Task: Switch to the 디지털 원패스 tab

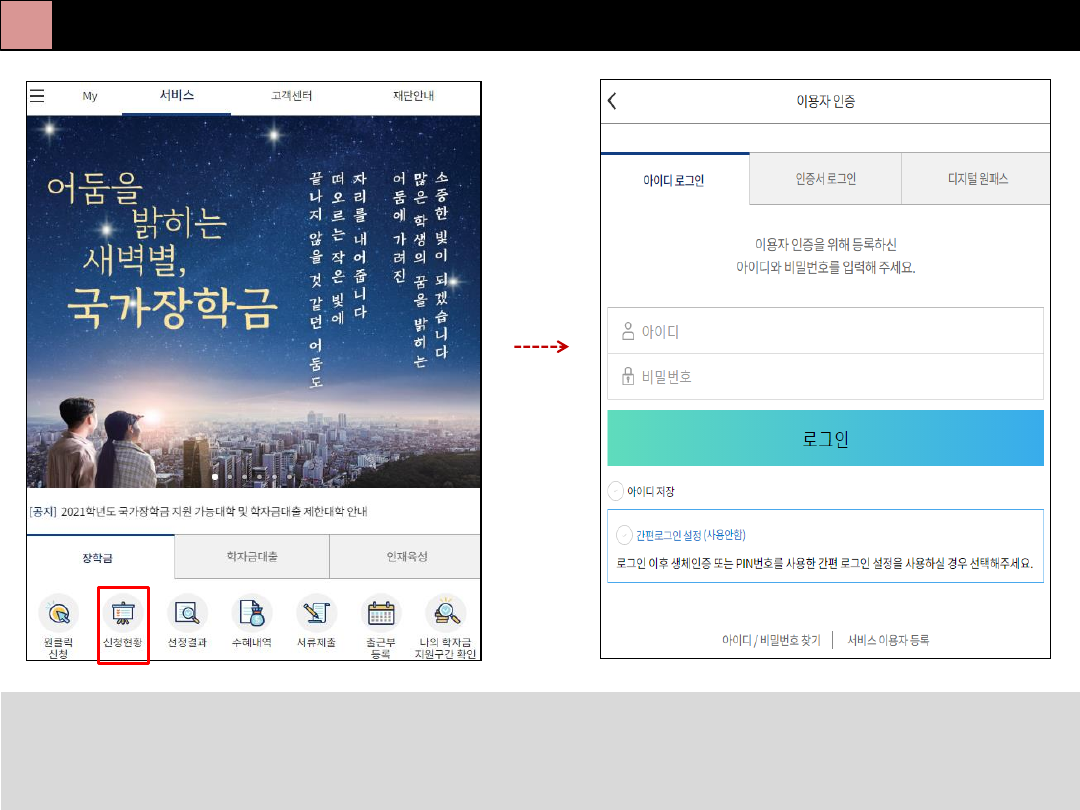Action: point(977,179)
